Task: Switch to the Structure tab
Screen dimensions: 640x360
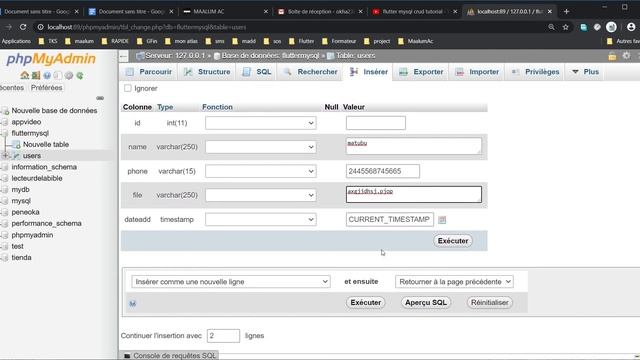Action: [x=207, y=72]
